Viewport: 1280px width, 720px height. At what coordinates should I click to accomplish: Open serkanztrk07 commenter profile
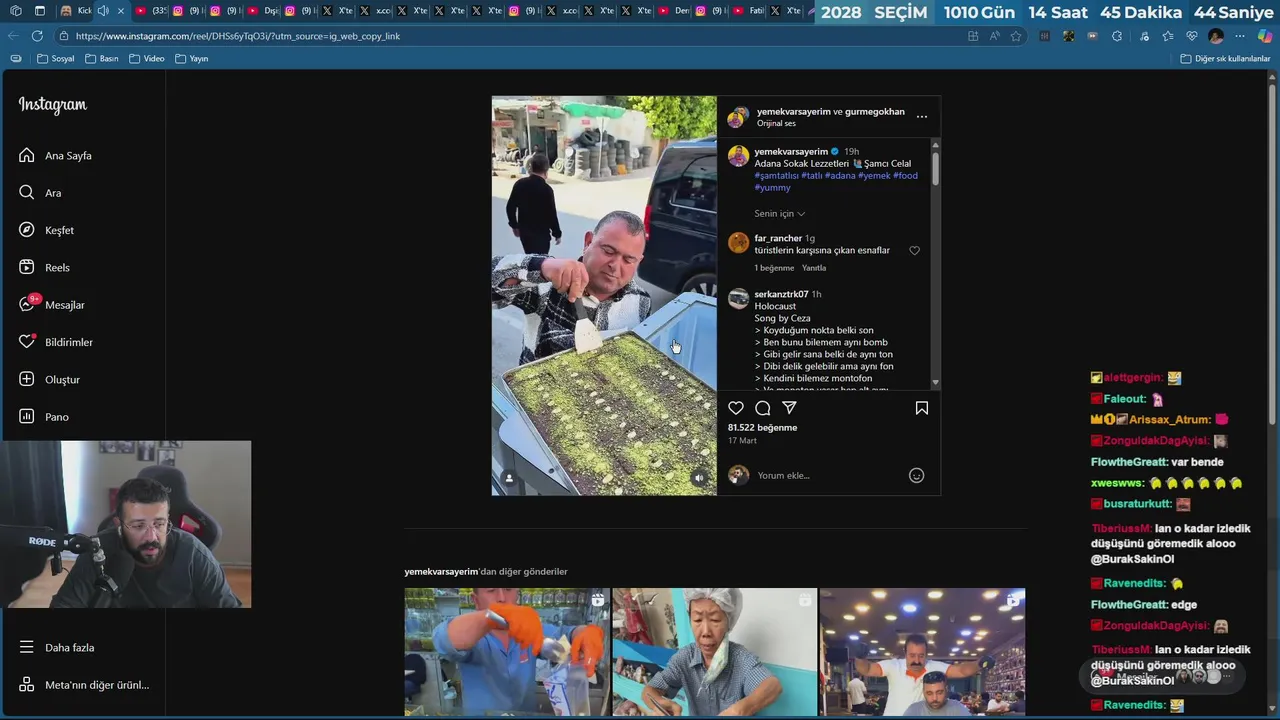[781, 294]
